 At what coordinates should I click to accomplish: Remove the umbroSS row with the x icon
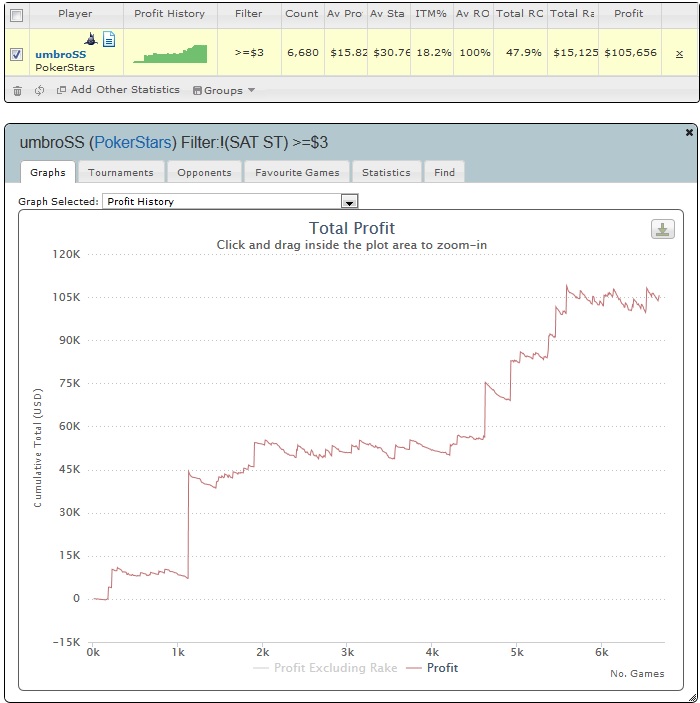tap(679, 54)
